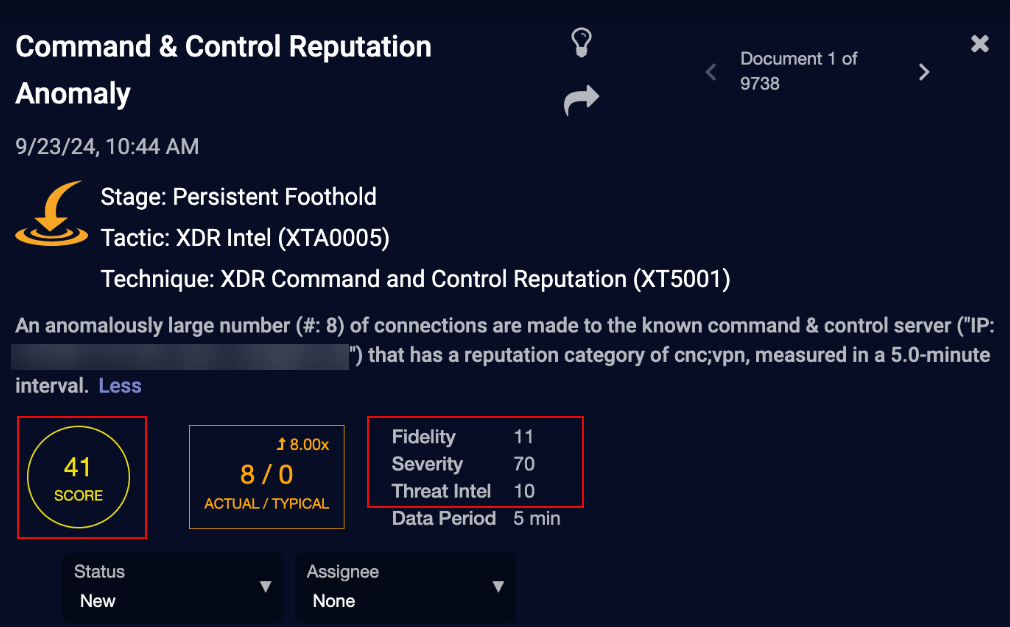Click the Tactic XDR Intel (XTA0005) text
This screenshot has height=627, width=1010.
pos(245,238)
